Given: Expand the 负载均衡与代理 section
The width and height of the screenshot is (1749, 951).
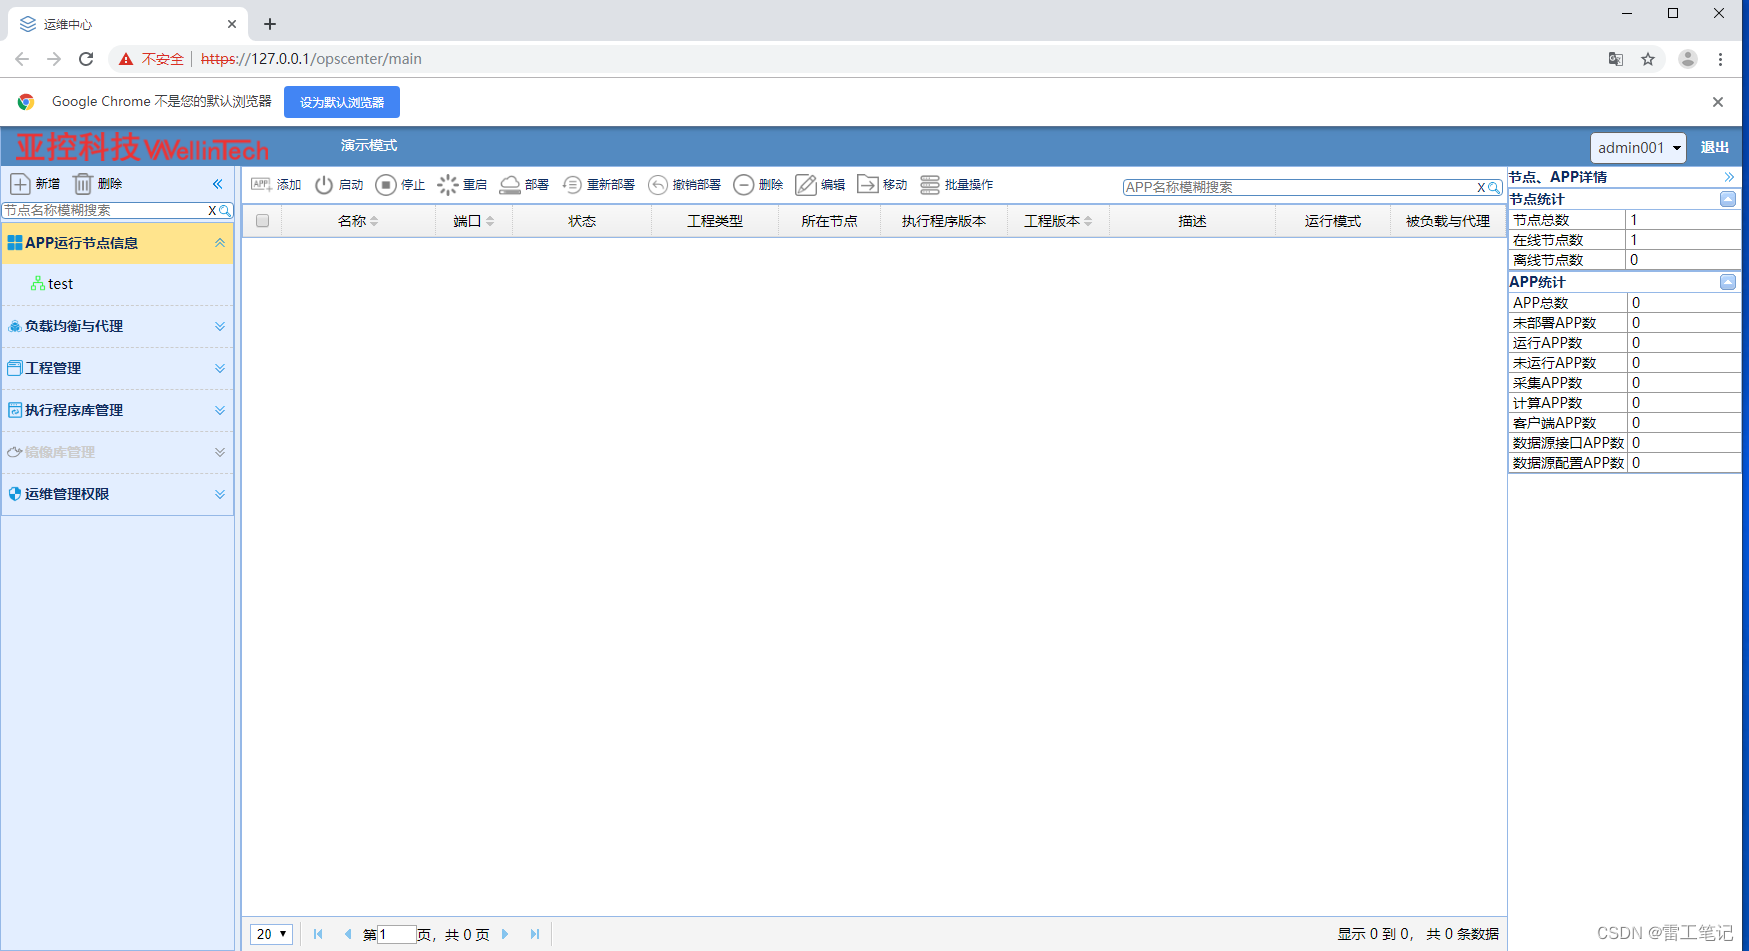Looking at the screenshot, I should 220,327.
